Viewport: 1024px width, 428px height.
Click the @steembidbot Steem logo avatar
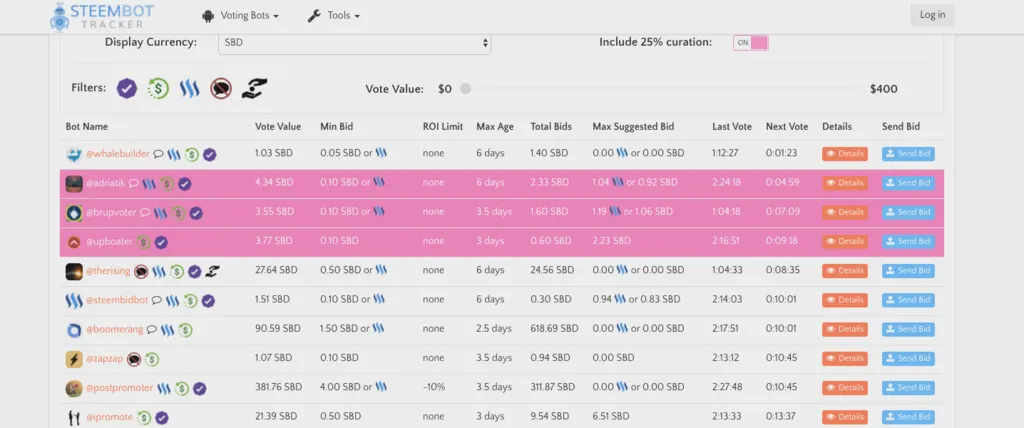tap(74, 301)
